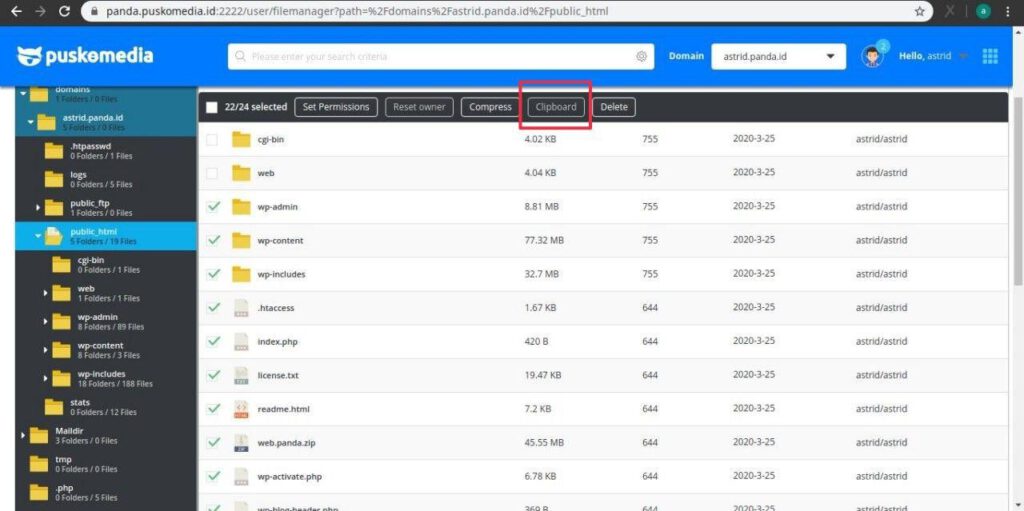Open the web.panda.zip file name
The image size is (1024, 511).
pyautogui.click(x=287, y=443)
